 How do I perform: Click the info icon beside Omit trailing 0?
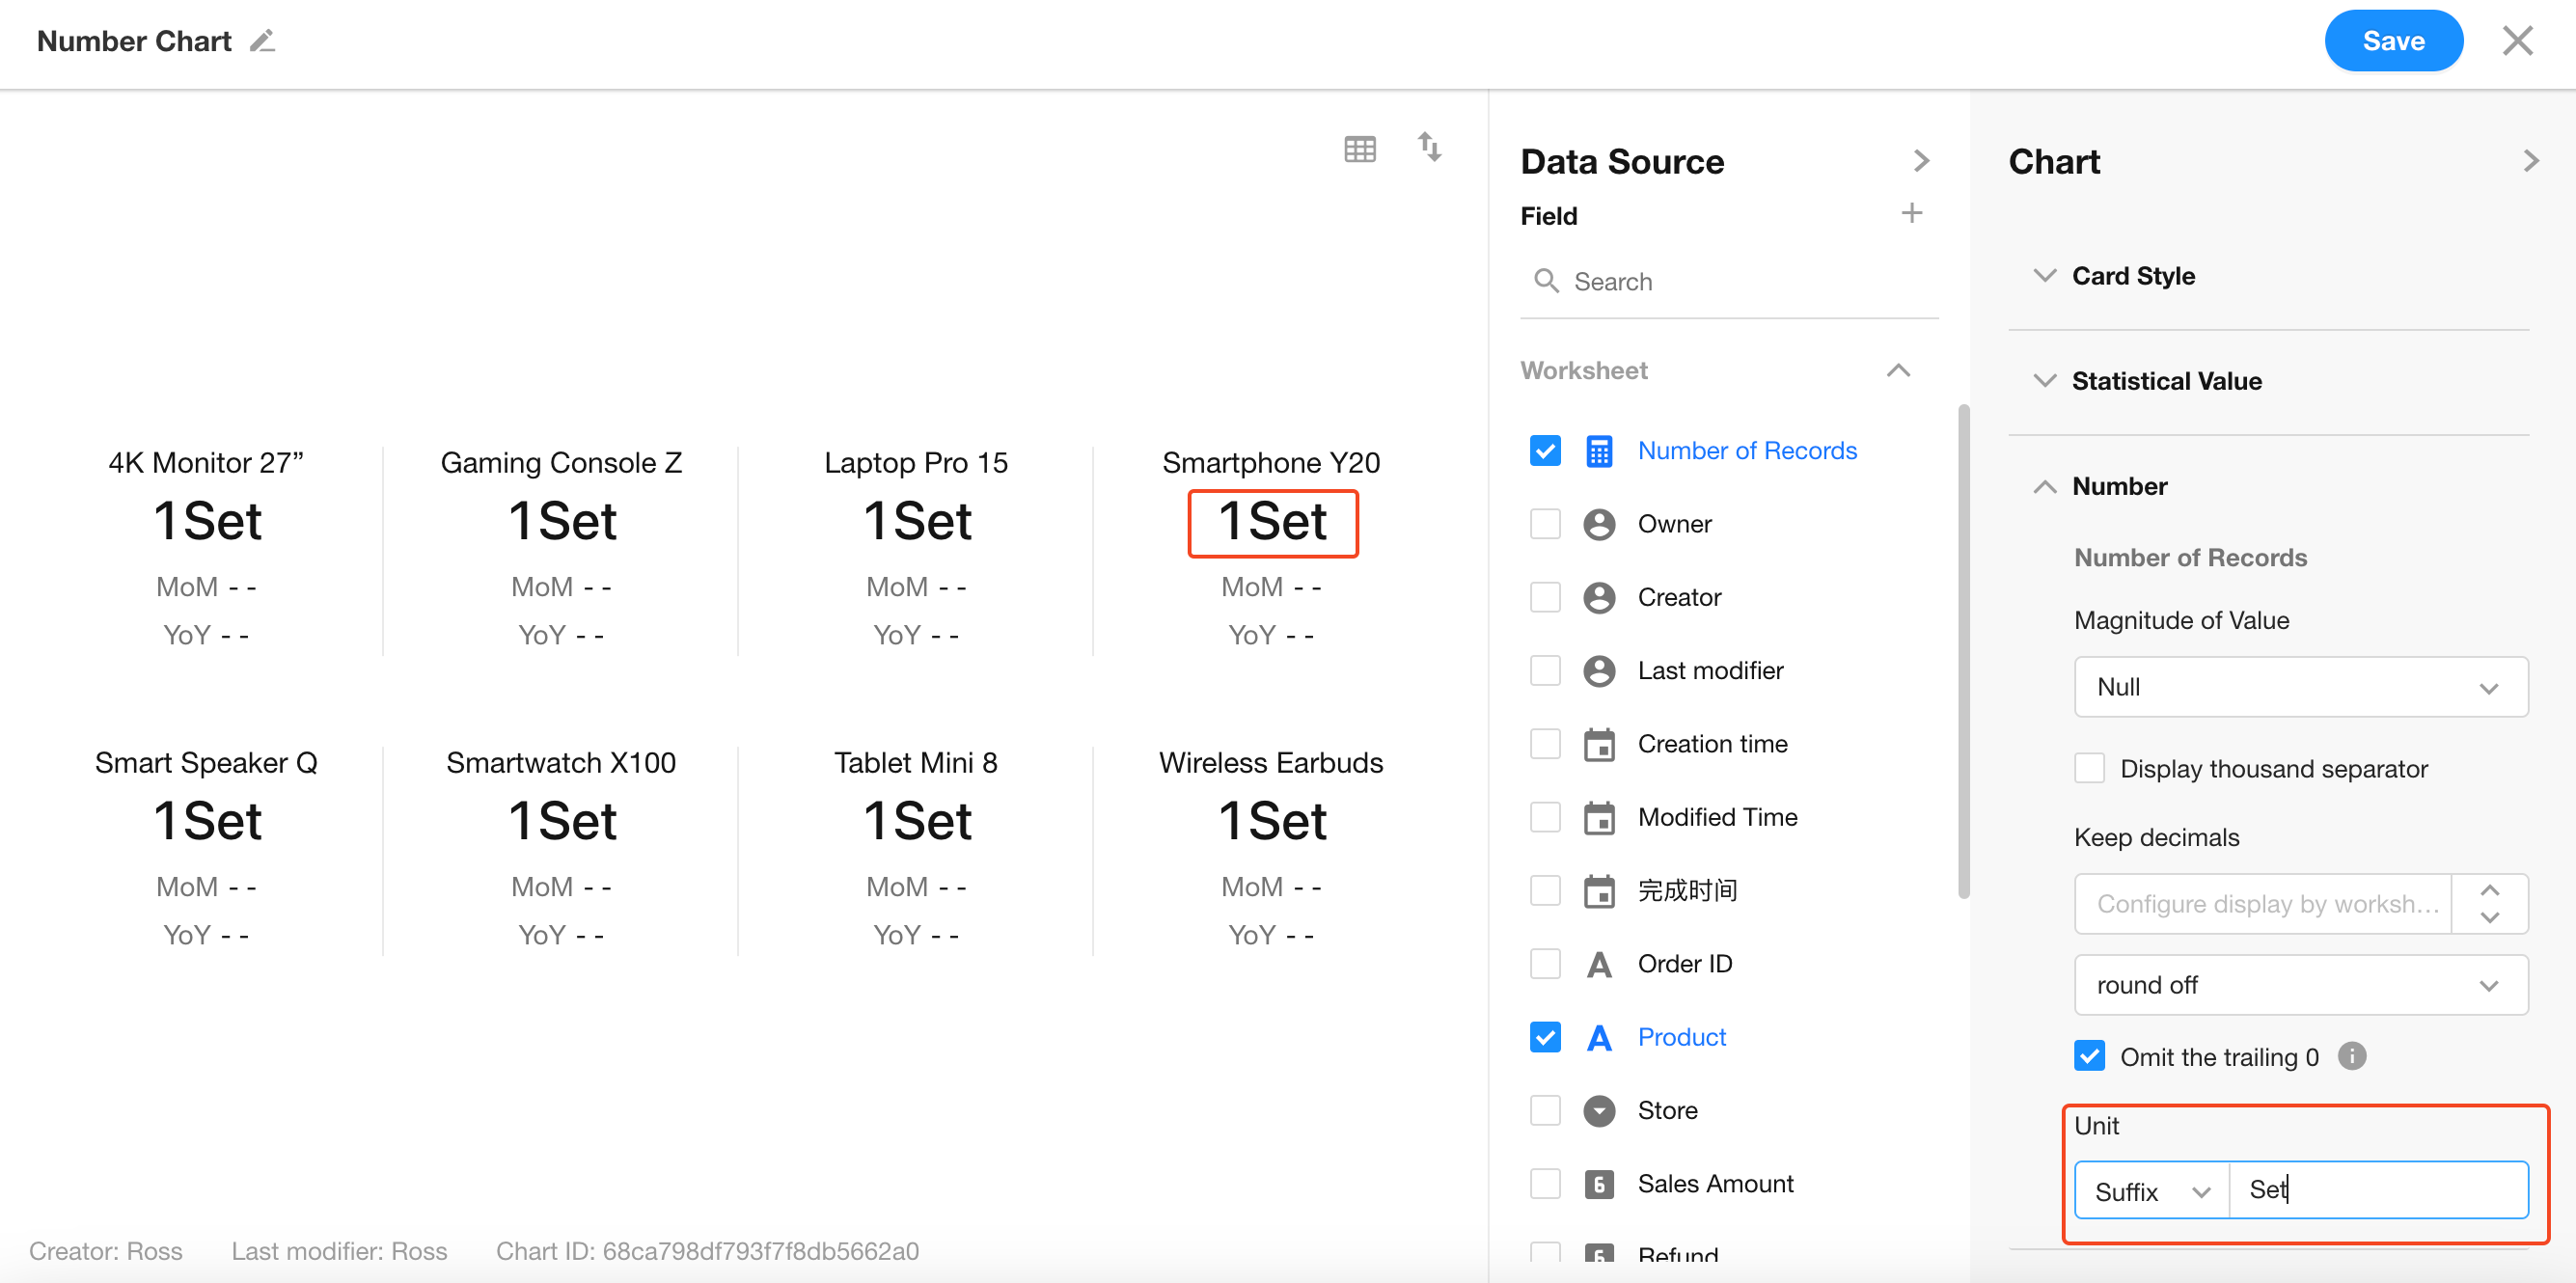point(2352,1056)
